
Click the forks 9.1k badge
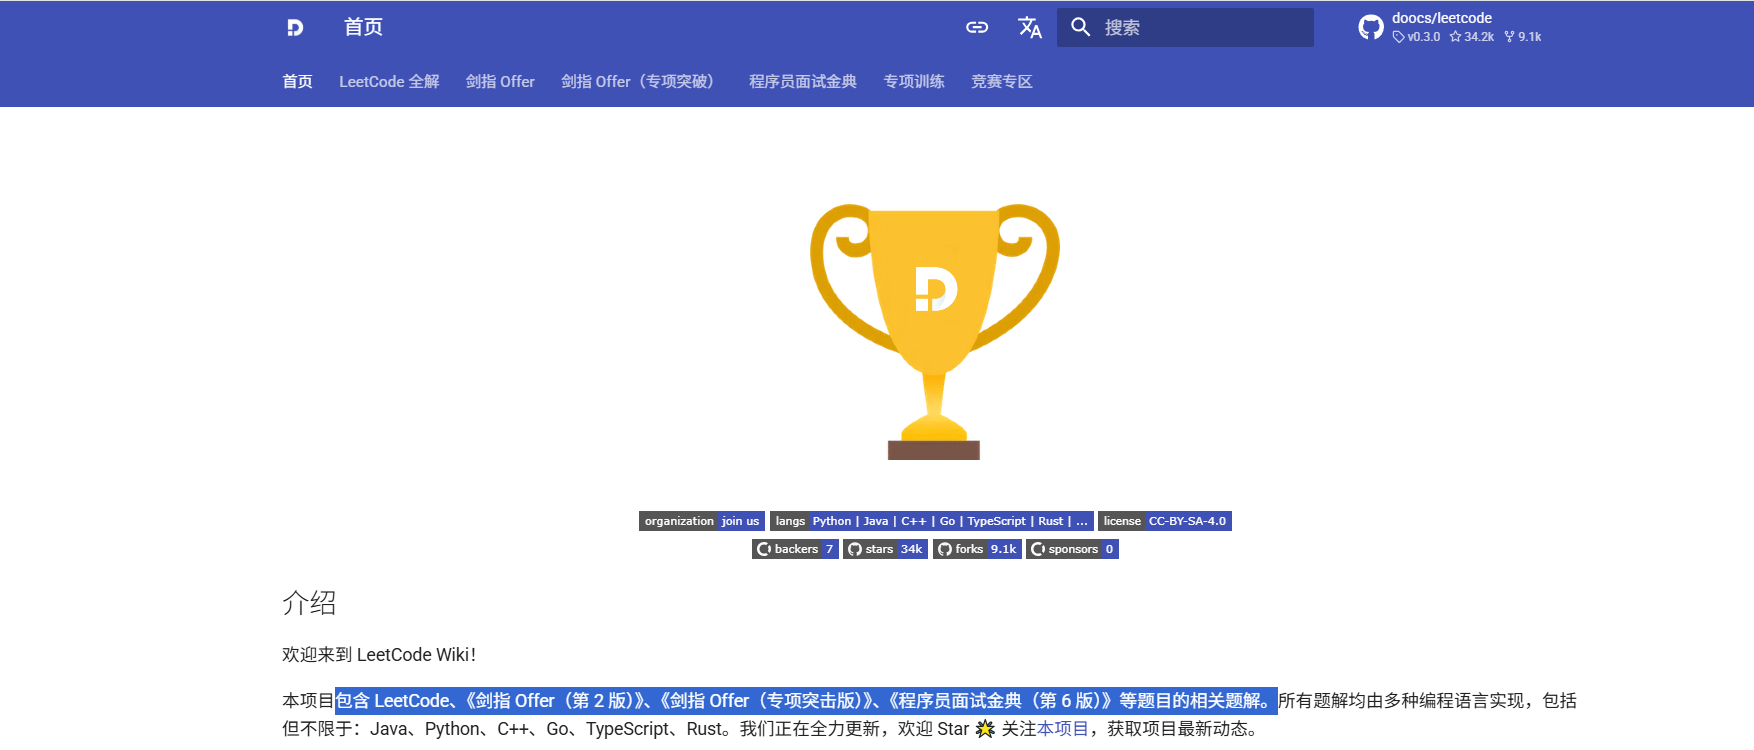tap(977, 549)
